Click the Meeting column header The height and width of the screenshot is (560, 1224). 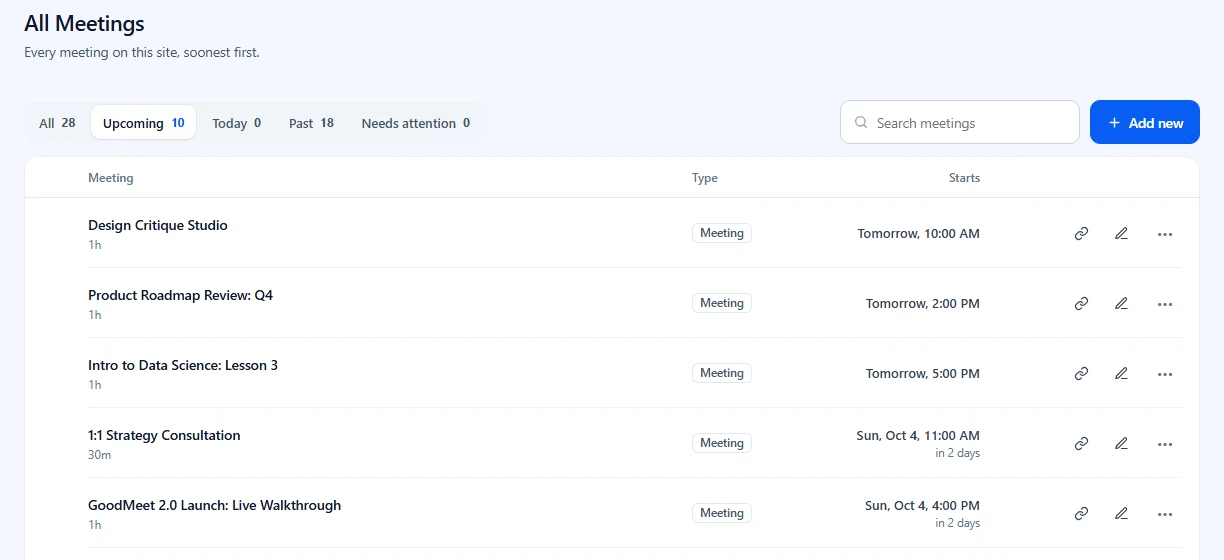[x=110, y=178]
